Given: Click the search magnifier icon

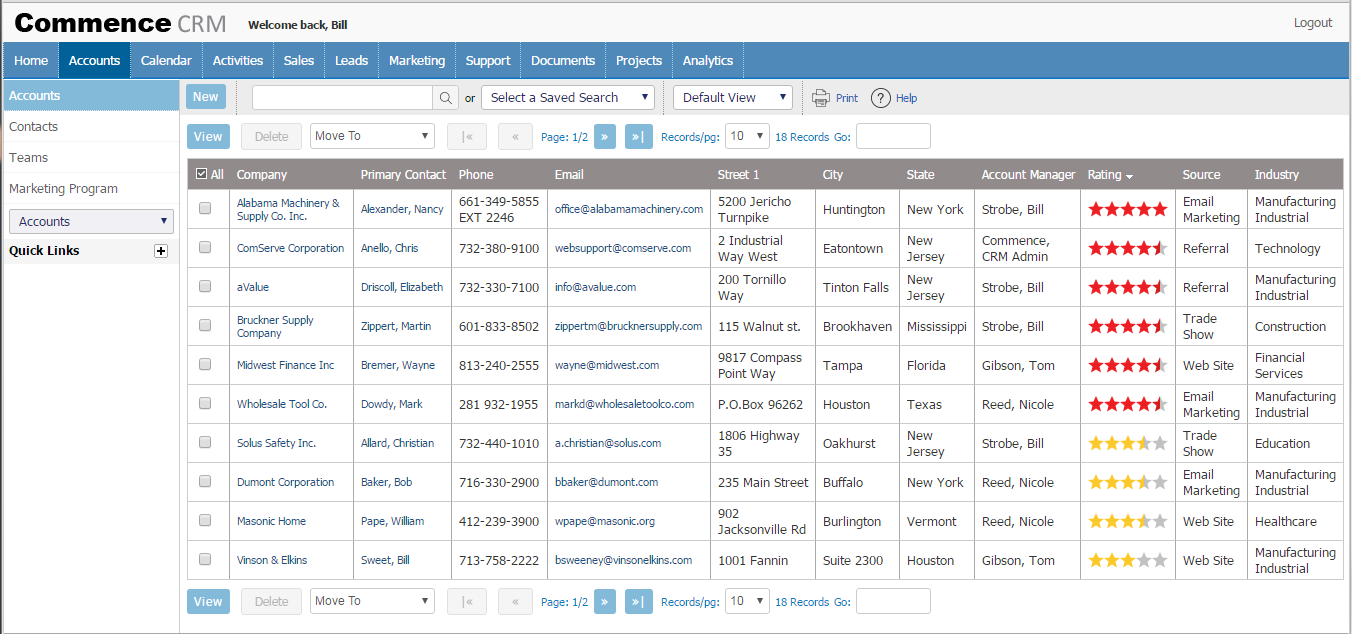Looking at the screenshot, I should pos(446,98).
